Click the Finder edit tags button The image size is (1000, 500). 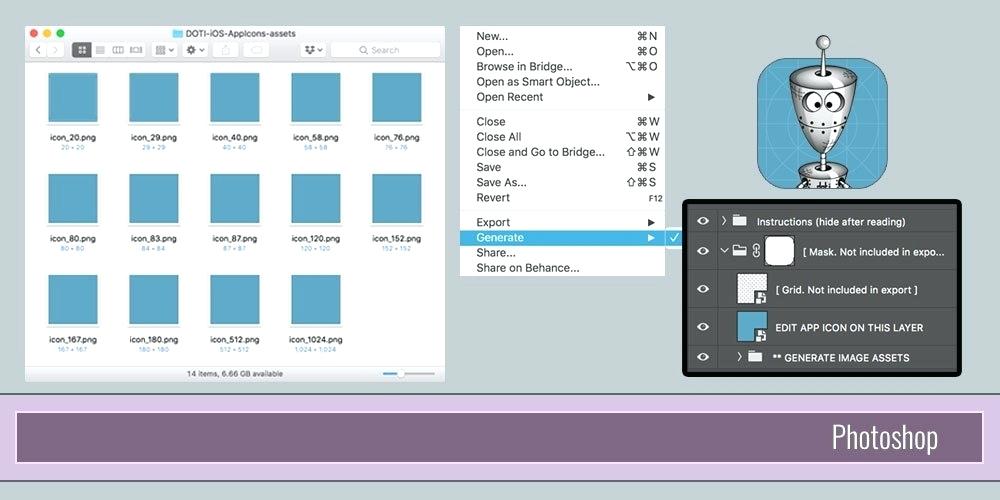tap(256, 50)
